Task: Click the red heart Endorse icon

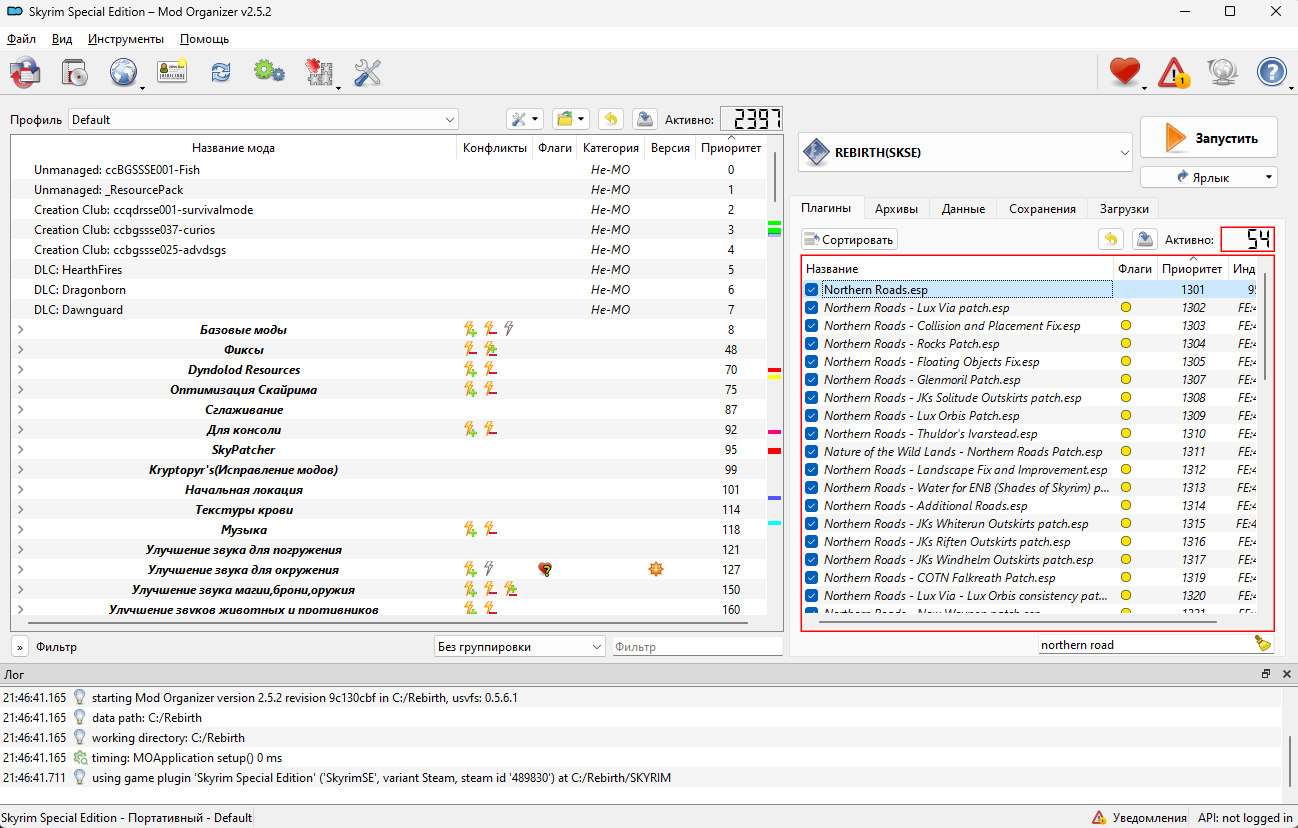Action: click(1125, 72)
